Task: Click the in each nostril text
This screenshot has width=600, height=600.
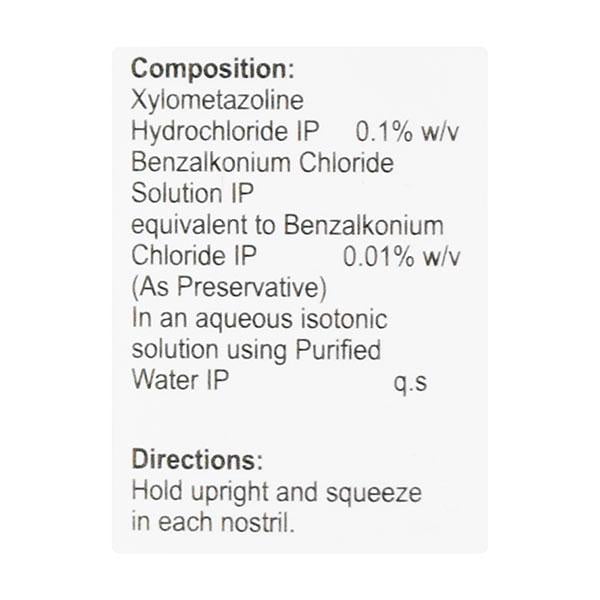Action: [x=213, y=523]
